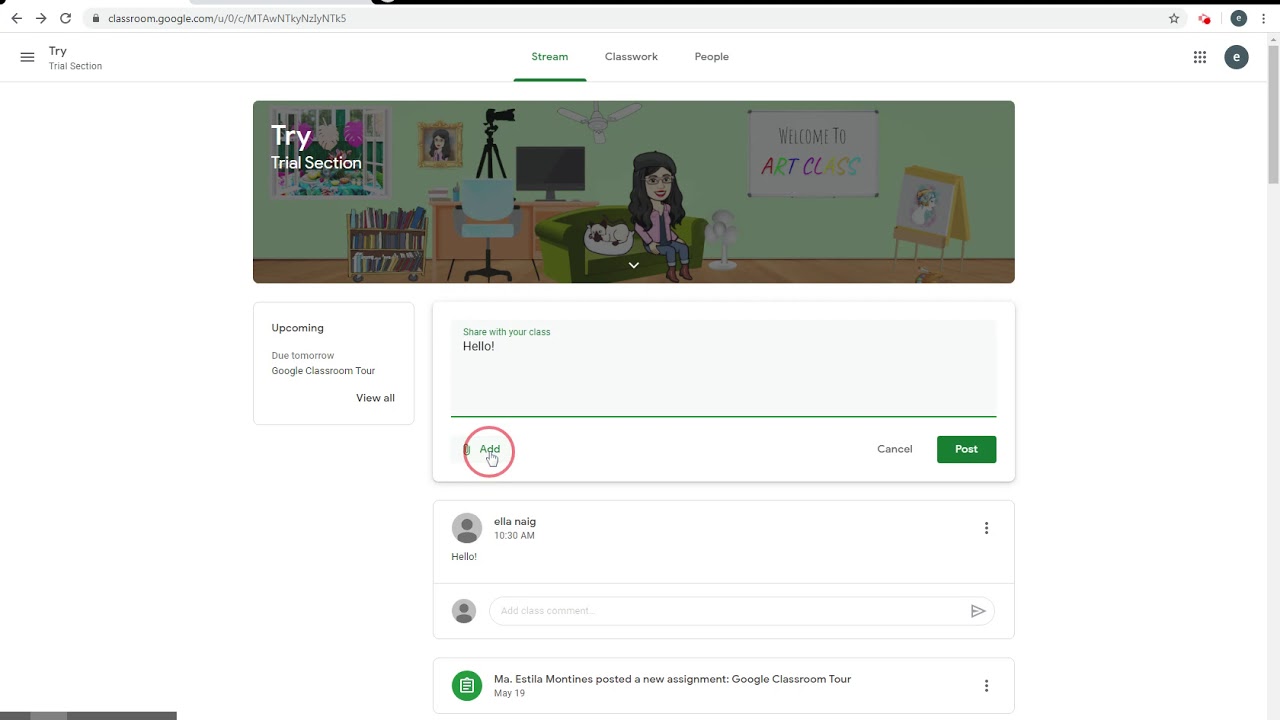The image size is (1280, 720).
Task: Click the Try class title in header
Action: tap(58, 51)
